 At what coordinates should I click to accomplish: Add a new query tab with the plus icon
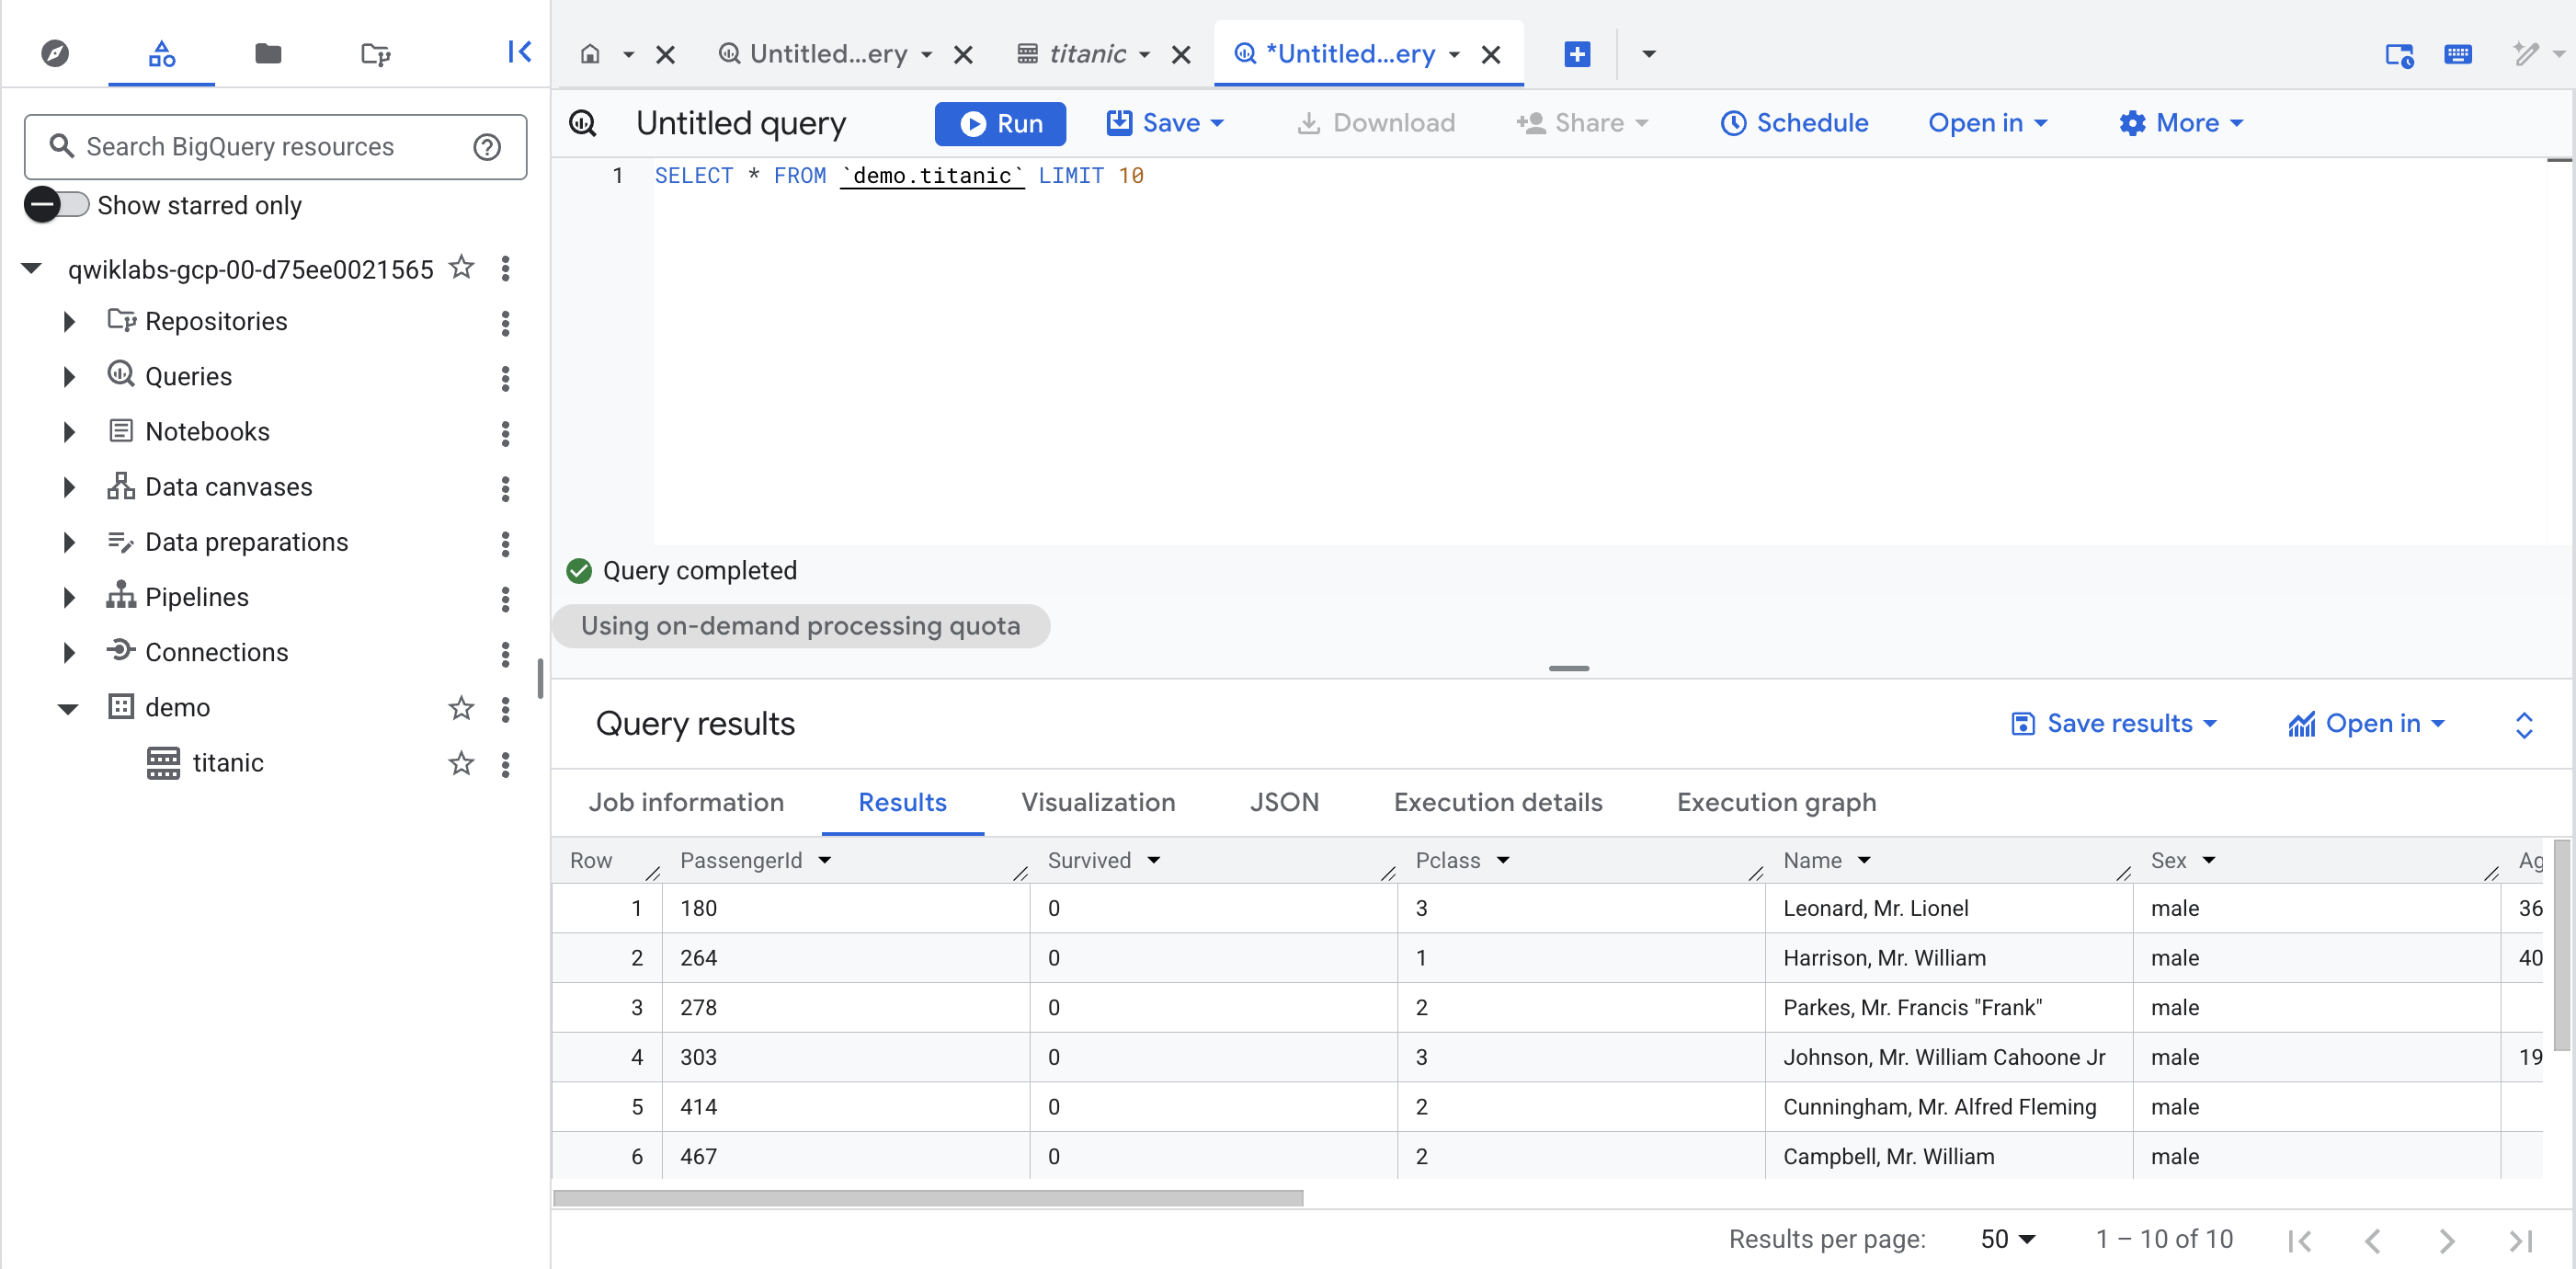click(x=1576, y=53)
